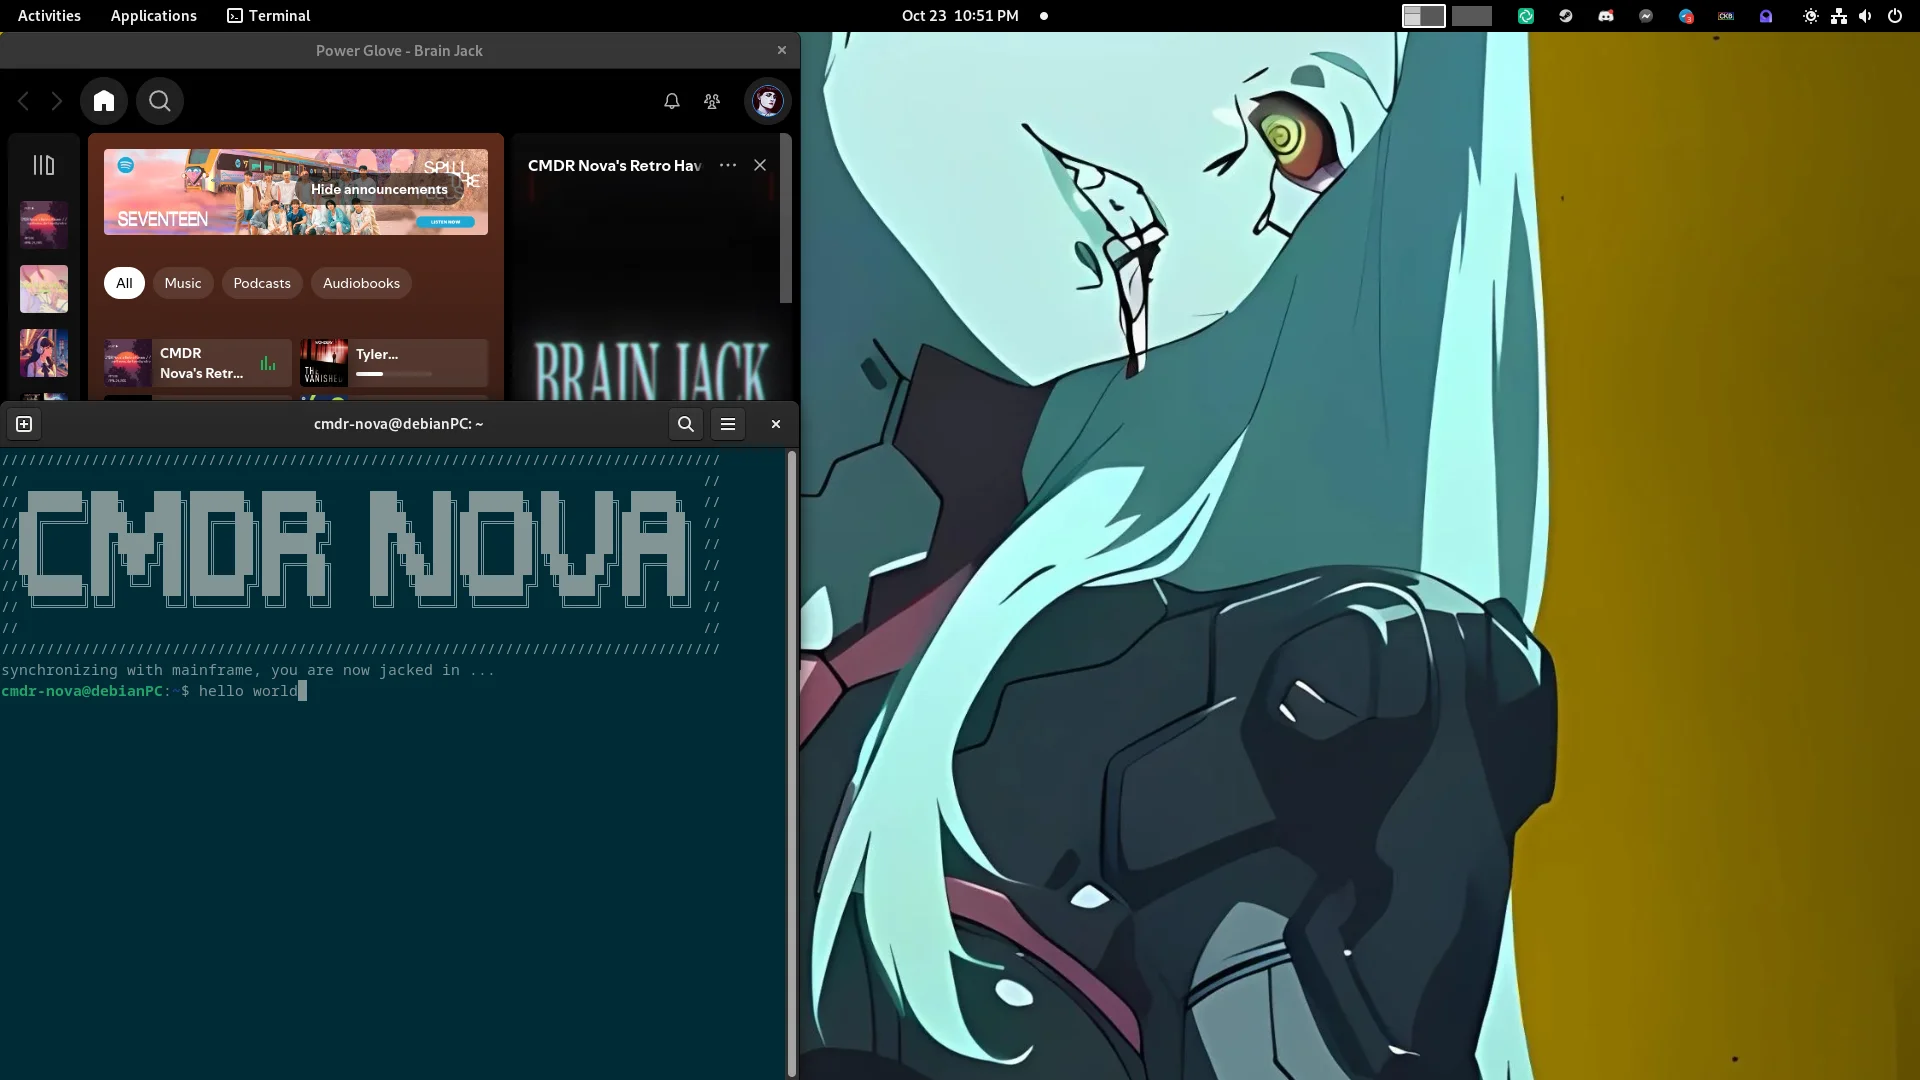
Task: Open the terminal Find search button
Action: click(x=686, y=424)
